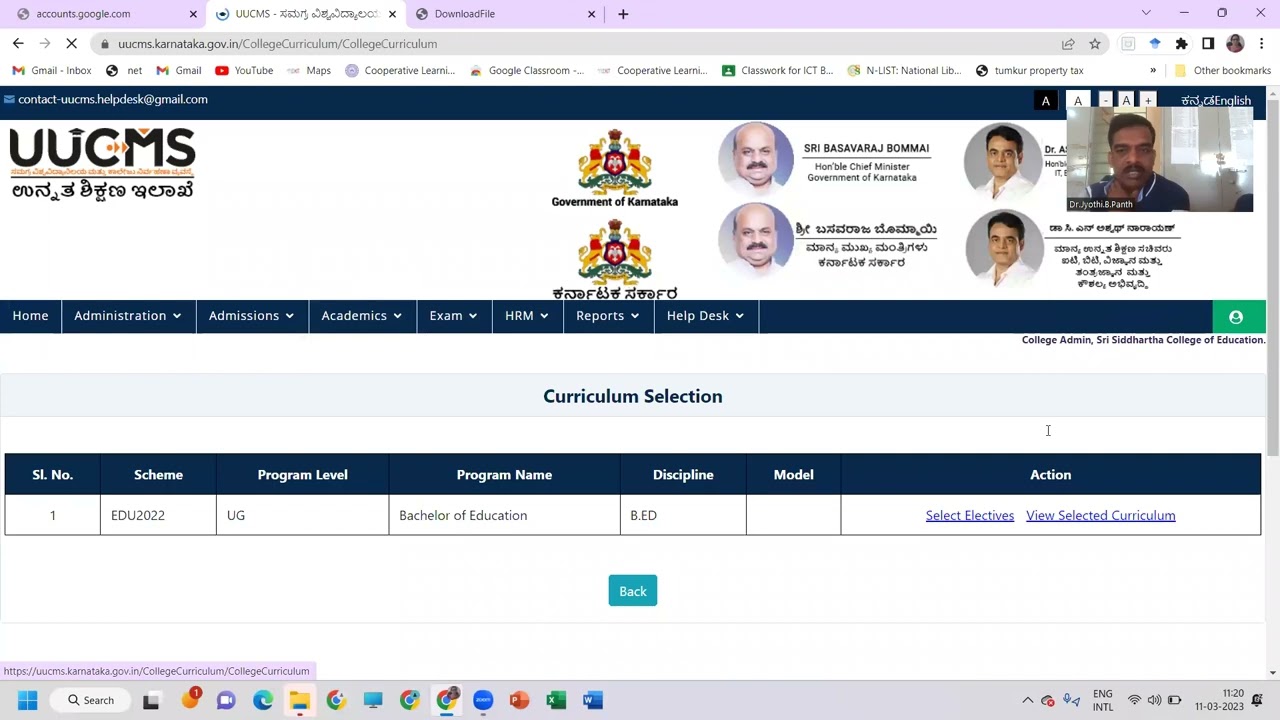Open the browser side panel
This screenshot has width=1280, height=720.
(x=1208, y=44)
